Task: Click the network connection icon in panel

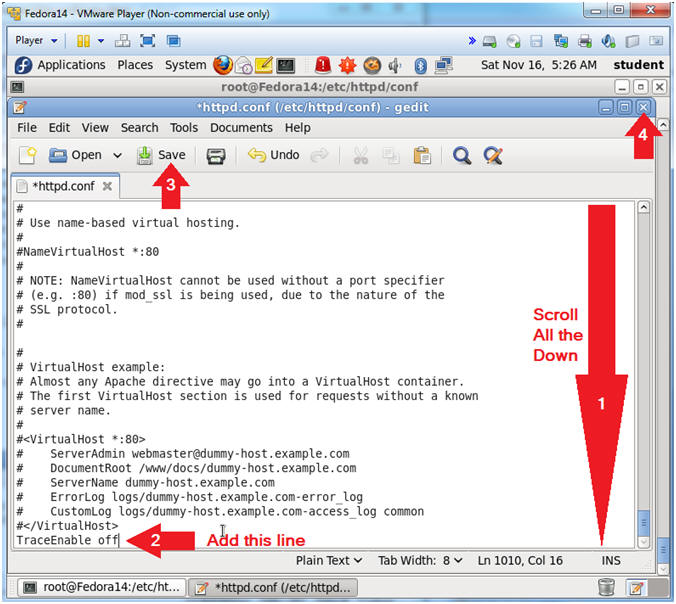Action: pos(444,66)
